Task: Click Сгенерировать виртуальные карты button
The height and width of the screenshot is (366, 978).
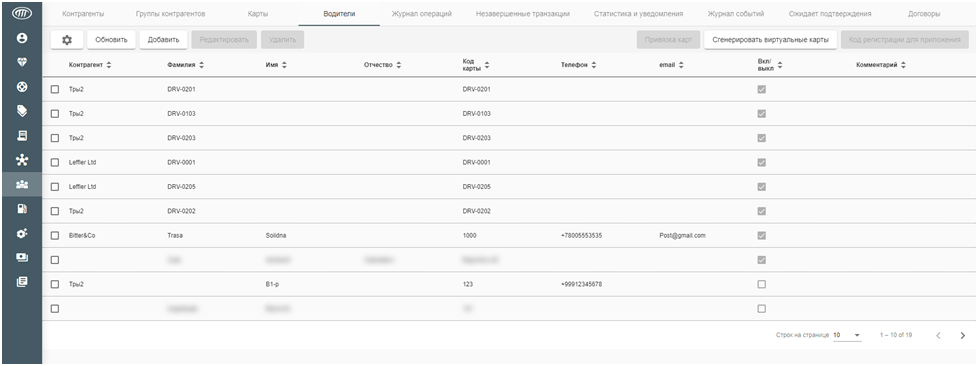Action: coord(770,39)
